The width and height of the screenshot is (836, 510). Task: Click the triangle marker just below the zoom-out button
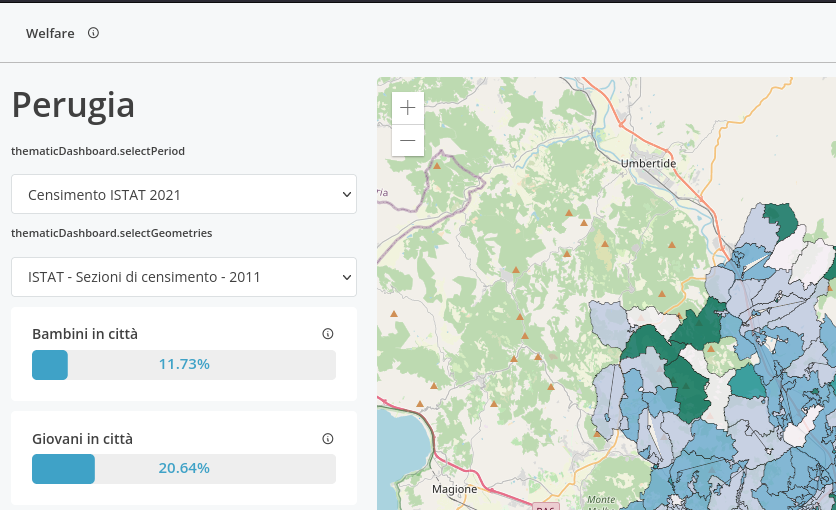point(437,166)
